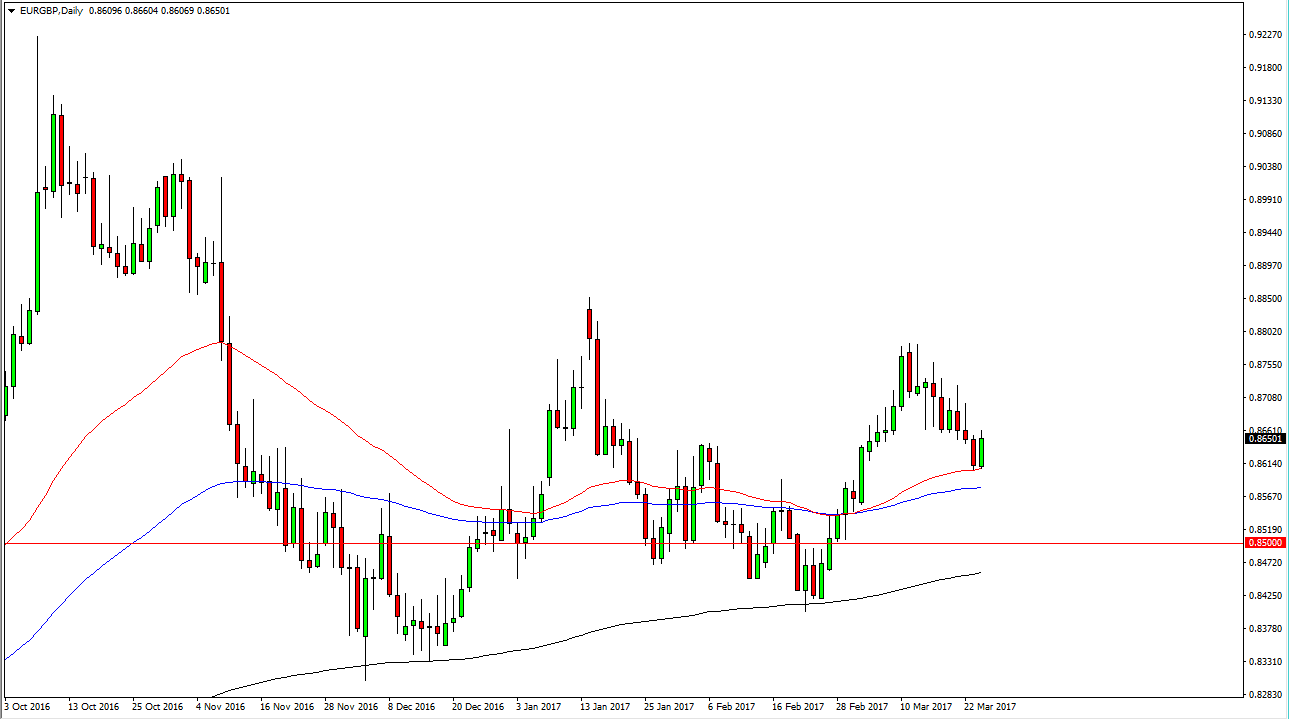Click the current price tag 0.86501
Screen dimensions: 1289x719
[x=1266, y=438]
